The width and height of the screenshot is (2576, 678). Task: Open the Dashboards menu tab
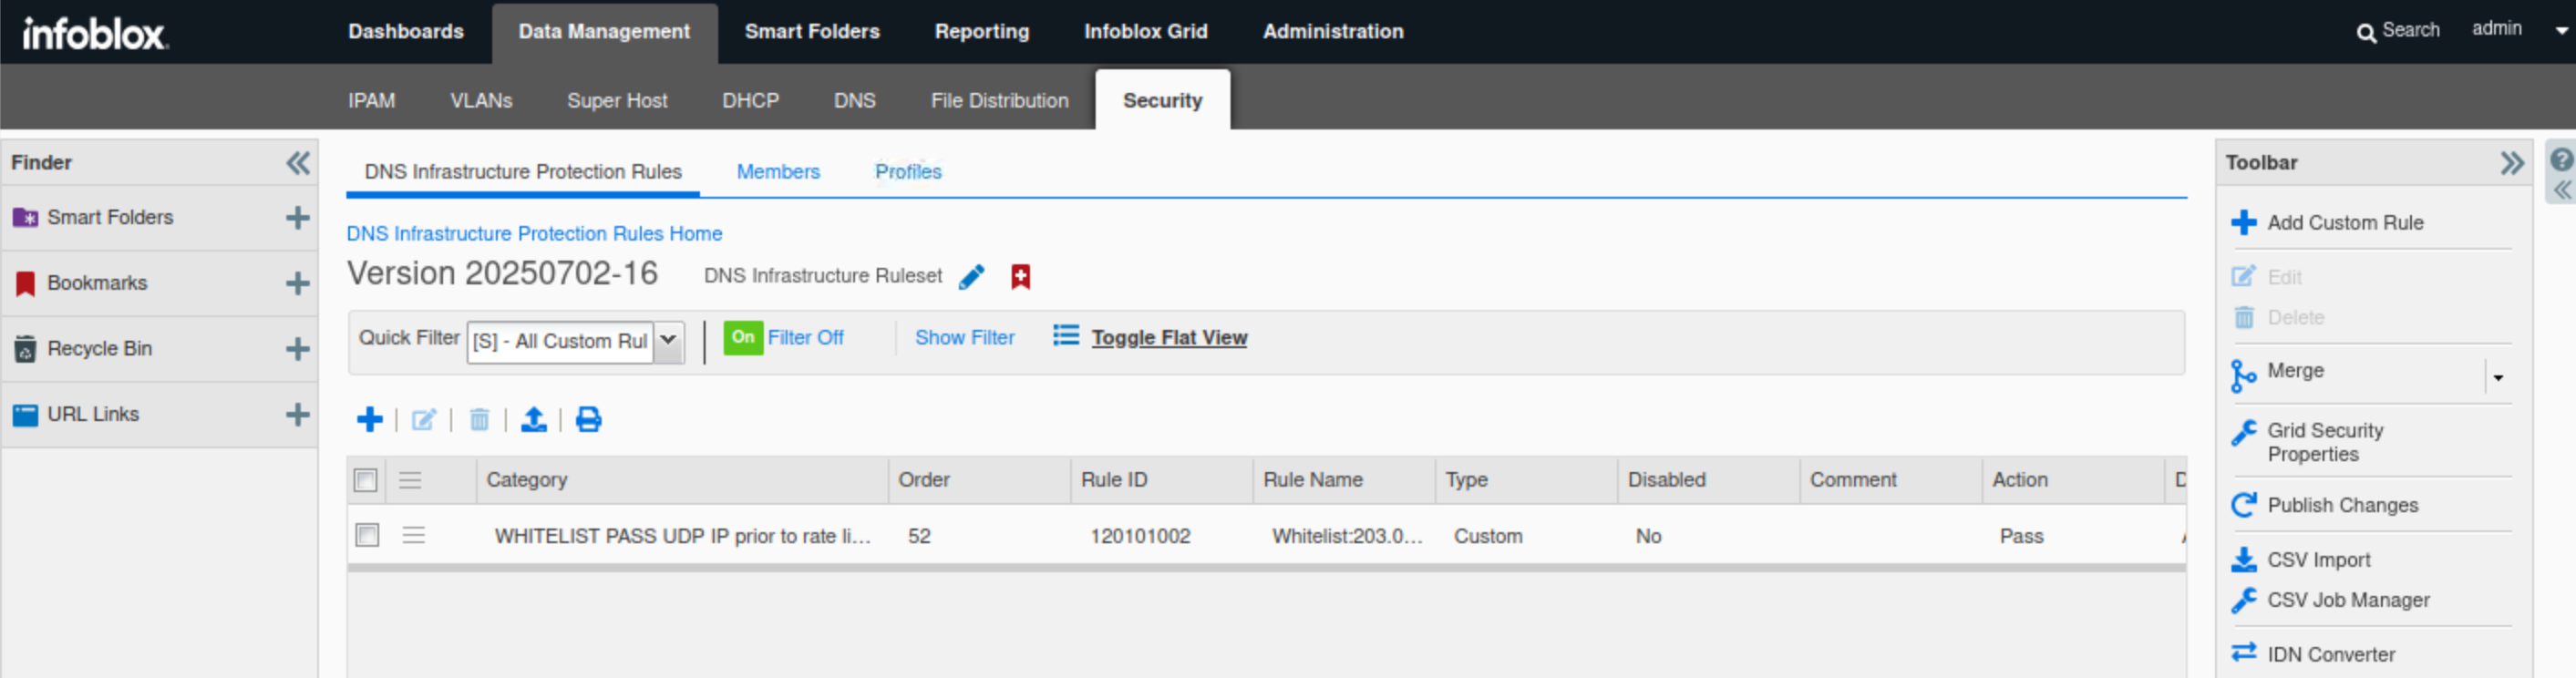click(406, 32)
